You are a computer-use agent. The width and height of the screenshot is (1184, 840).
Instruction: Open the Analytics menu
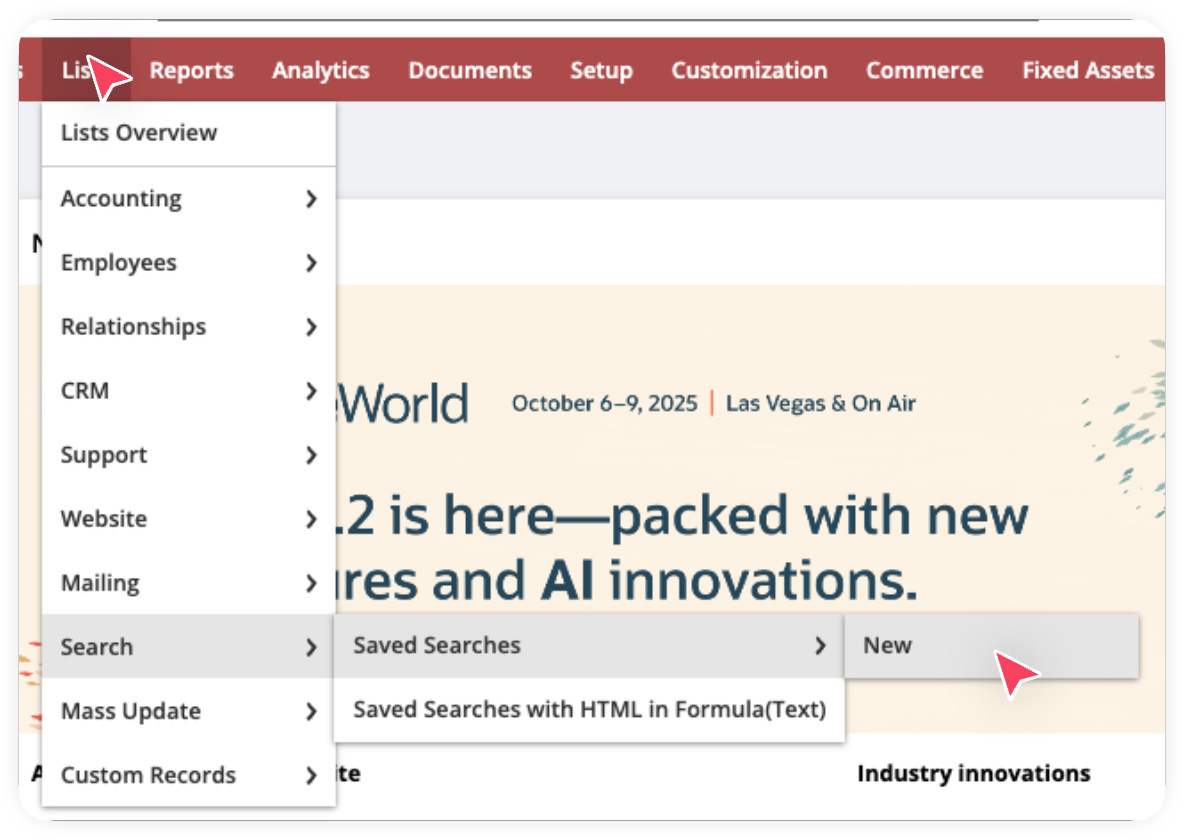320,70
